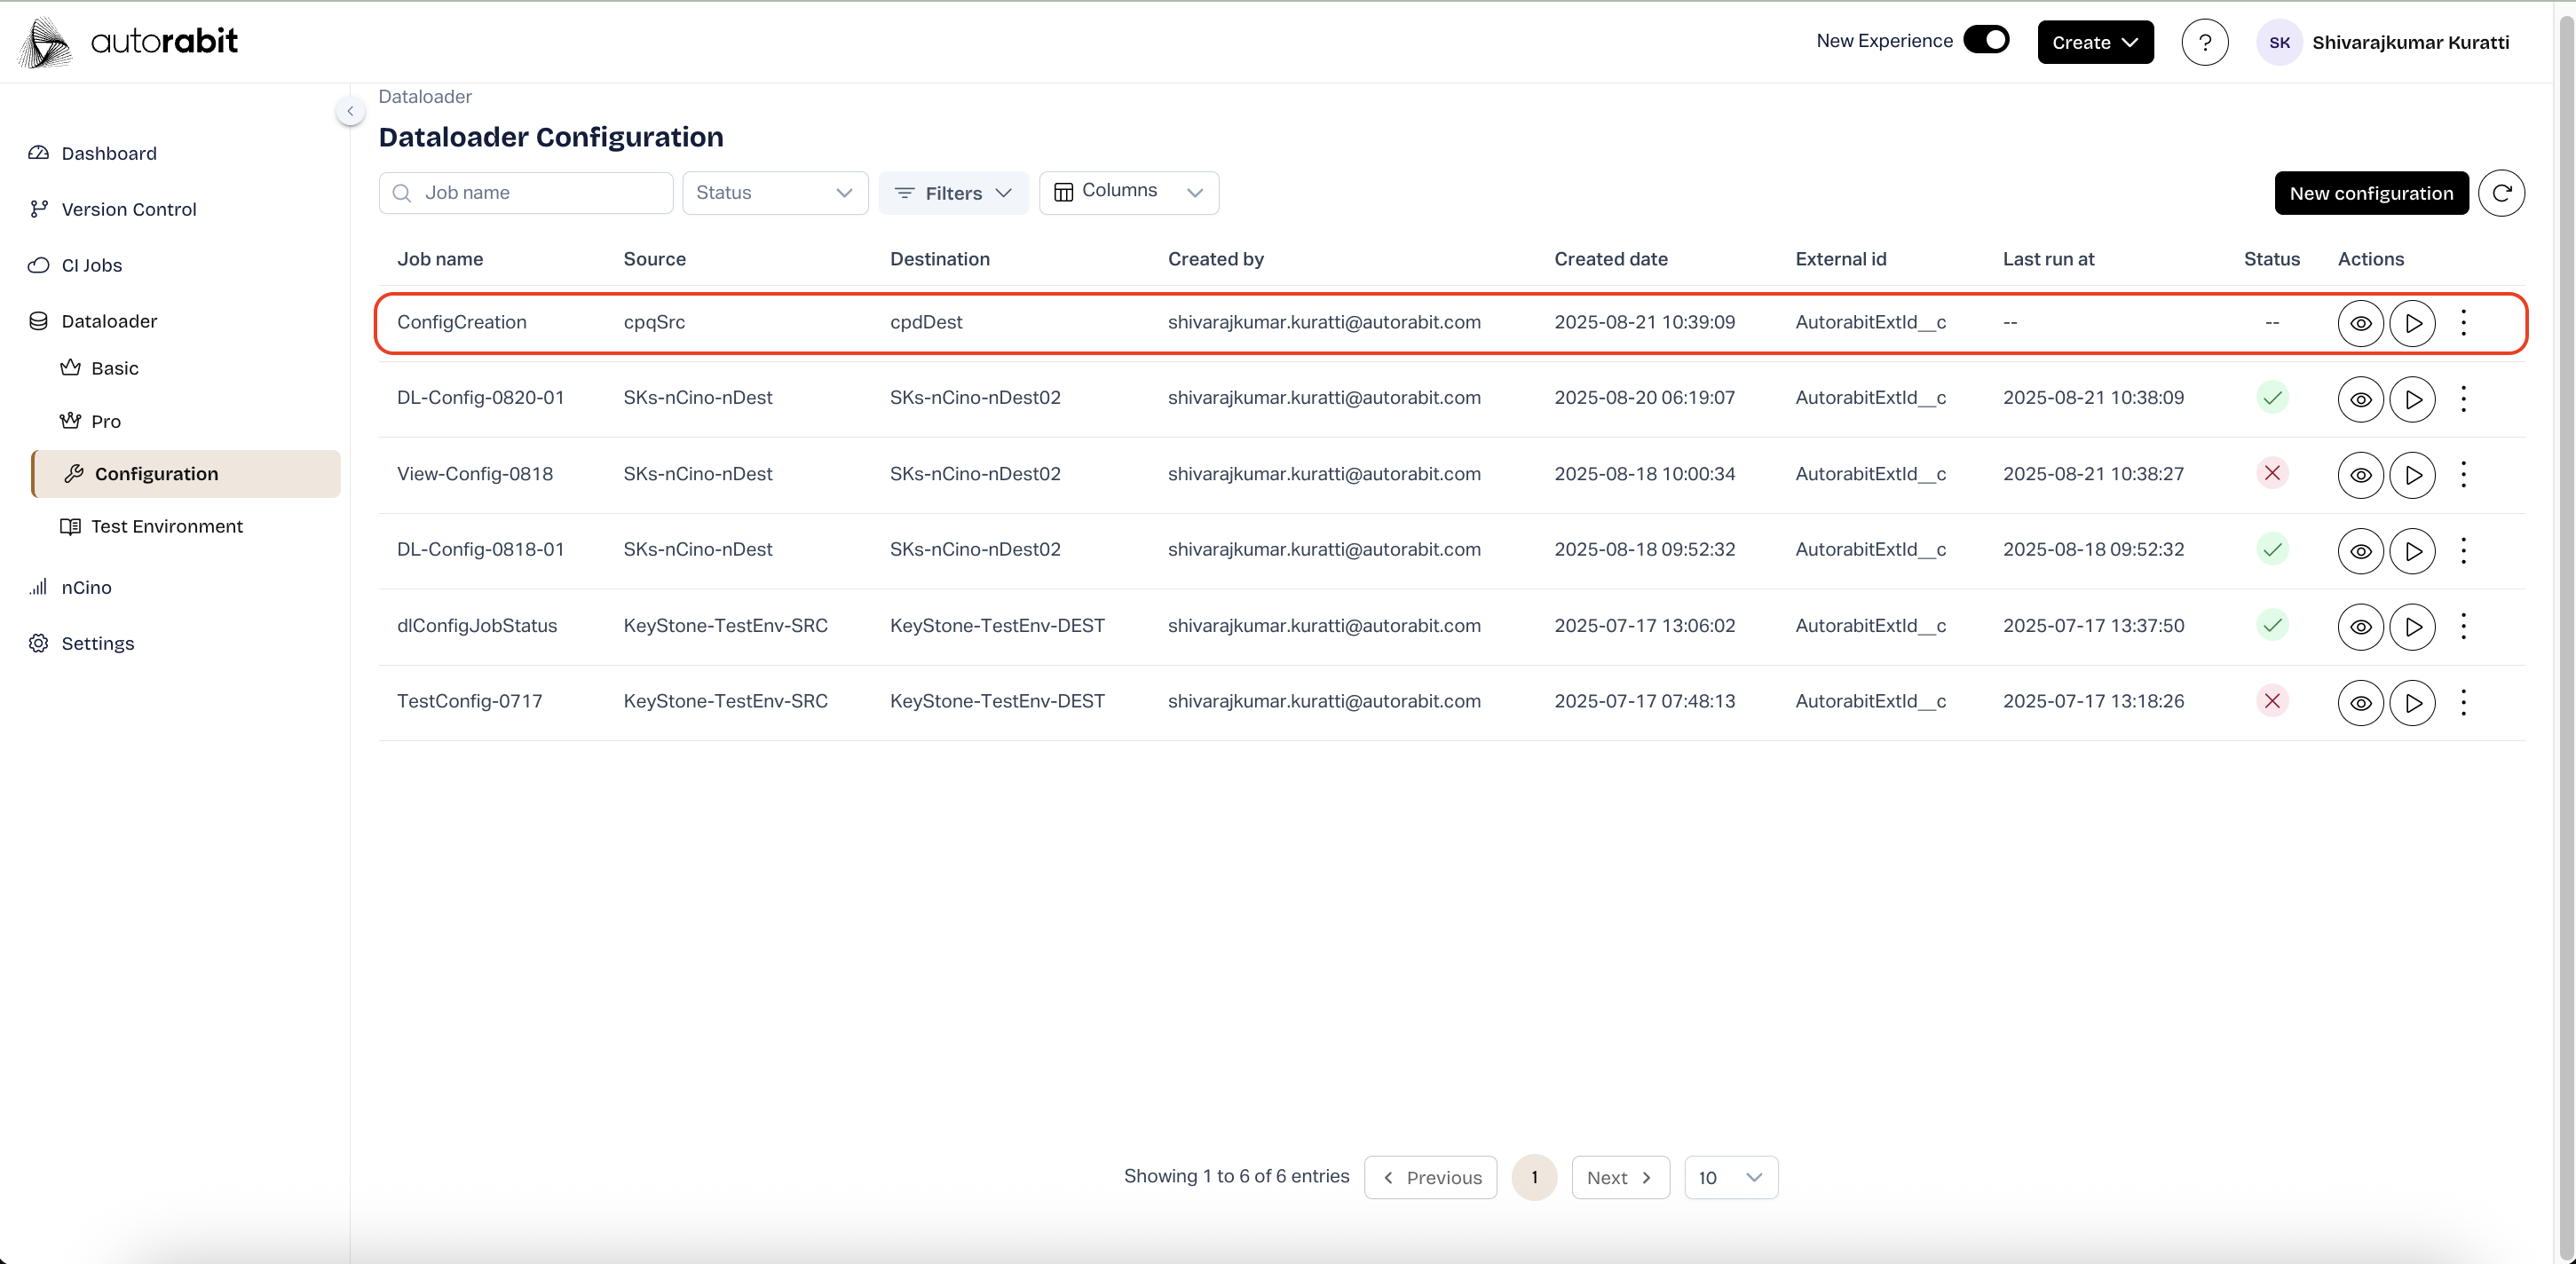Click the refresh icon beside New configuration
The image size is (2576, 1264).
point(2501,193)
